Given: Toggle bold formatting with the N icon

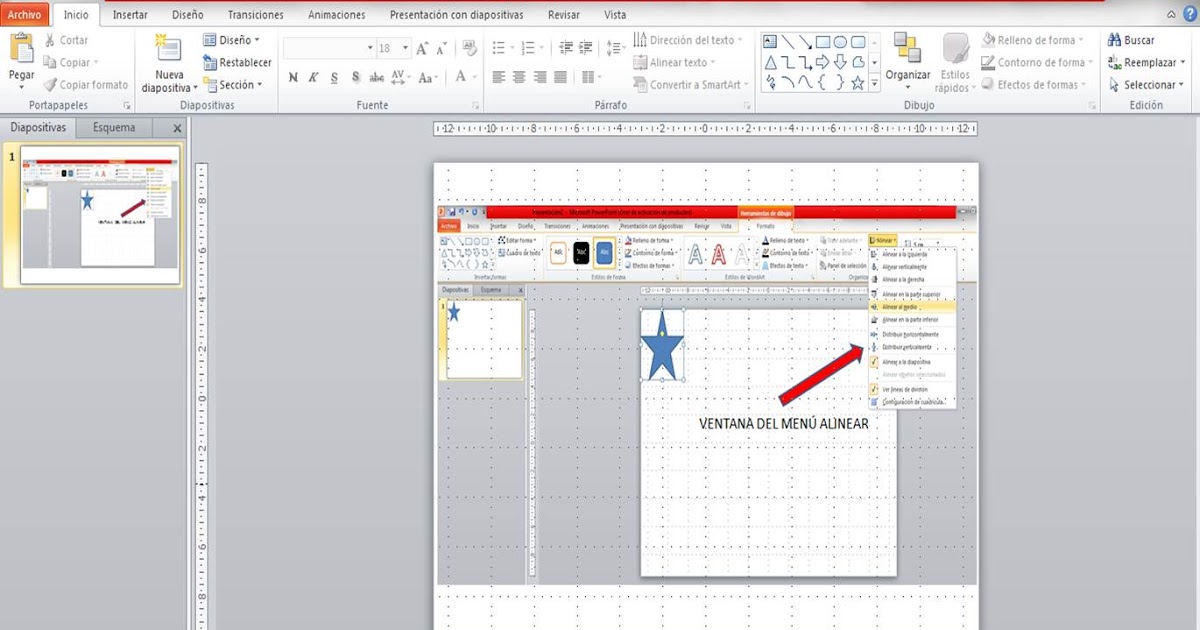Looking at the screenshot, I should (292, 76).
